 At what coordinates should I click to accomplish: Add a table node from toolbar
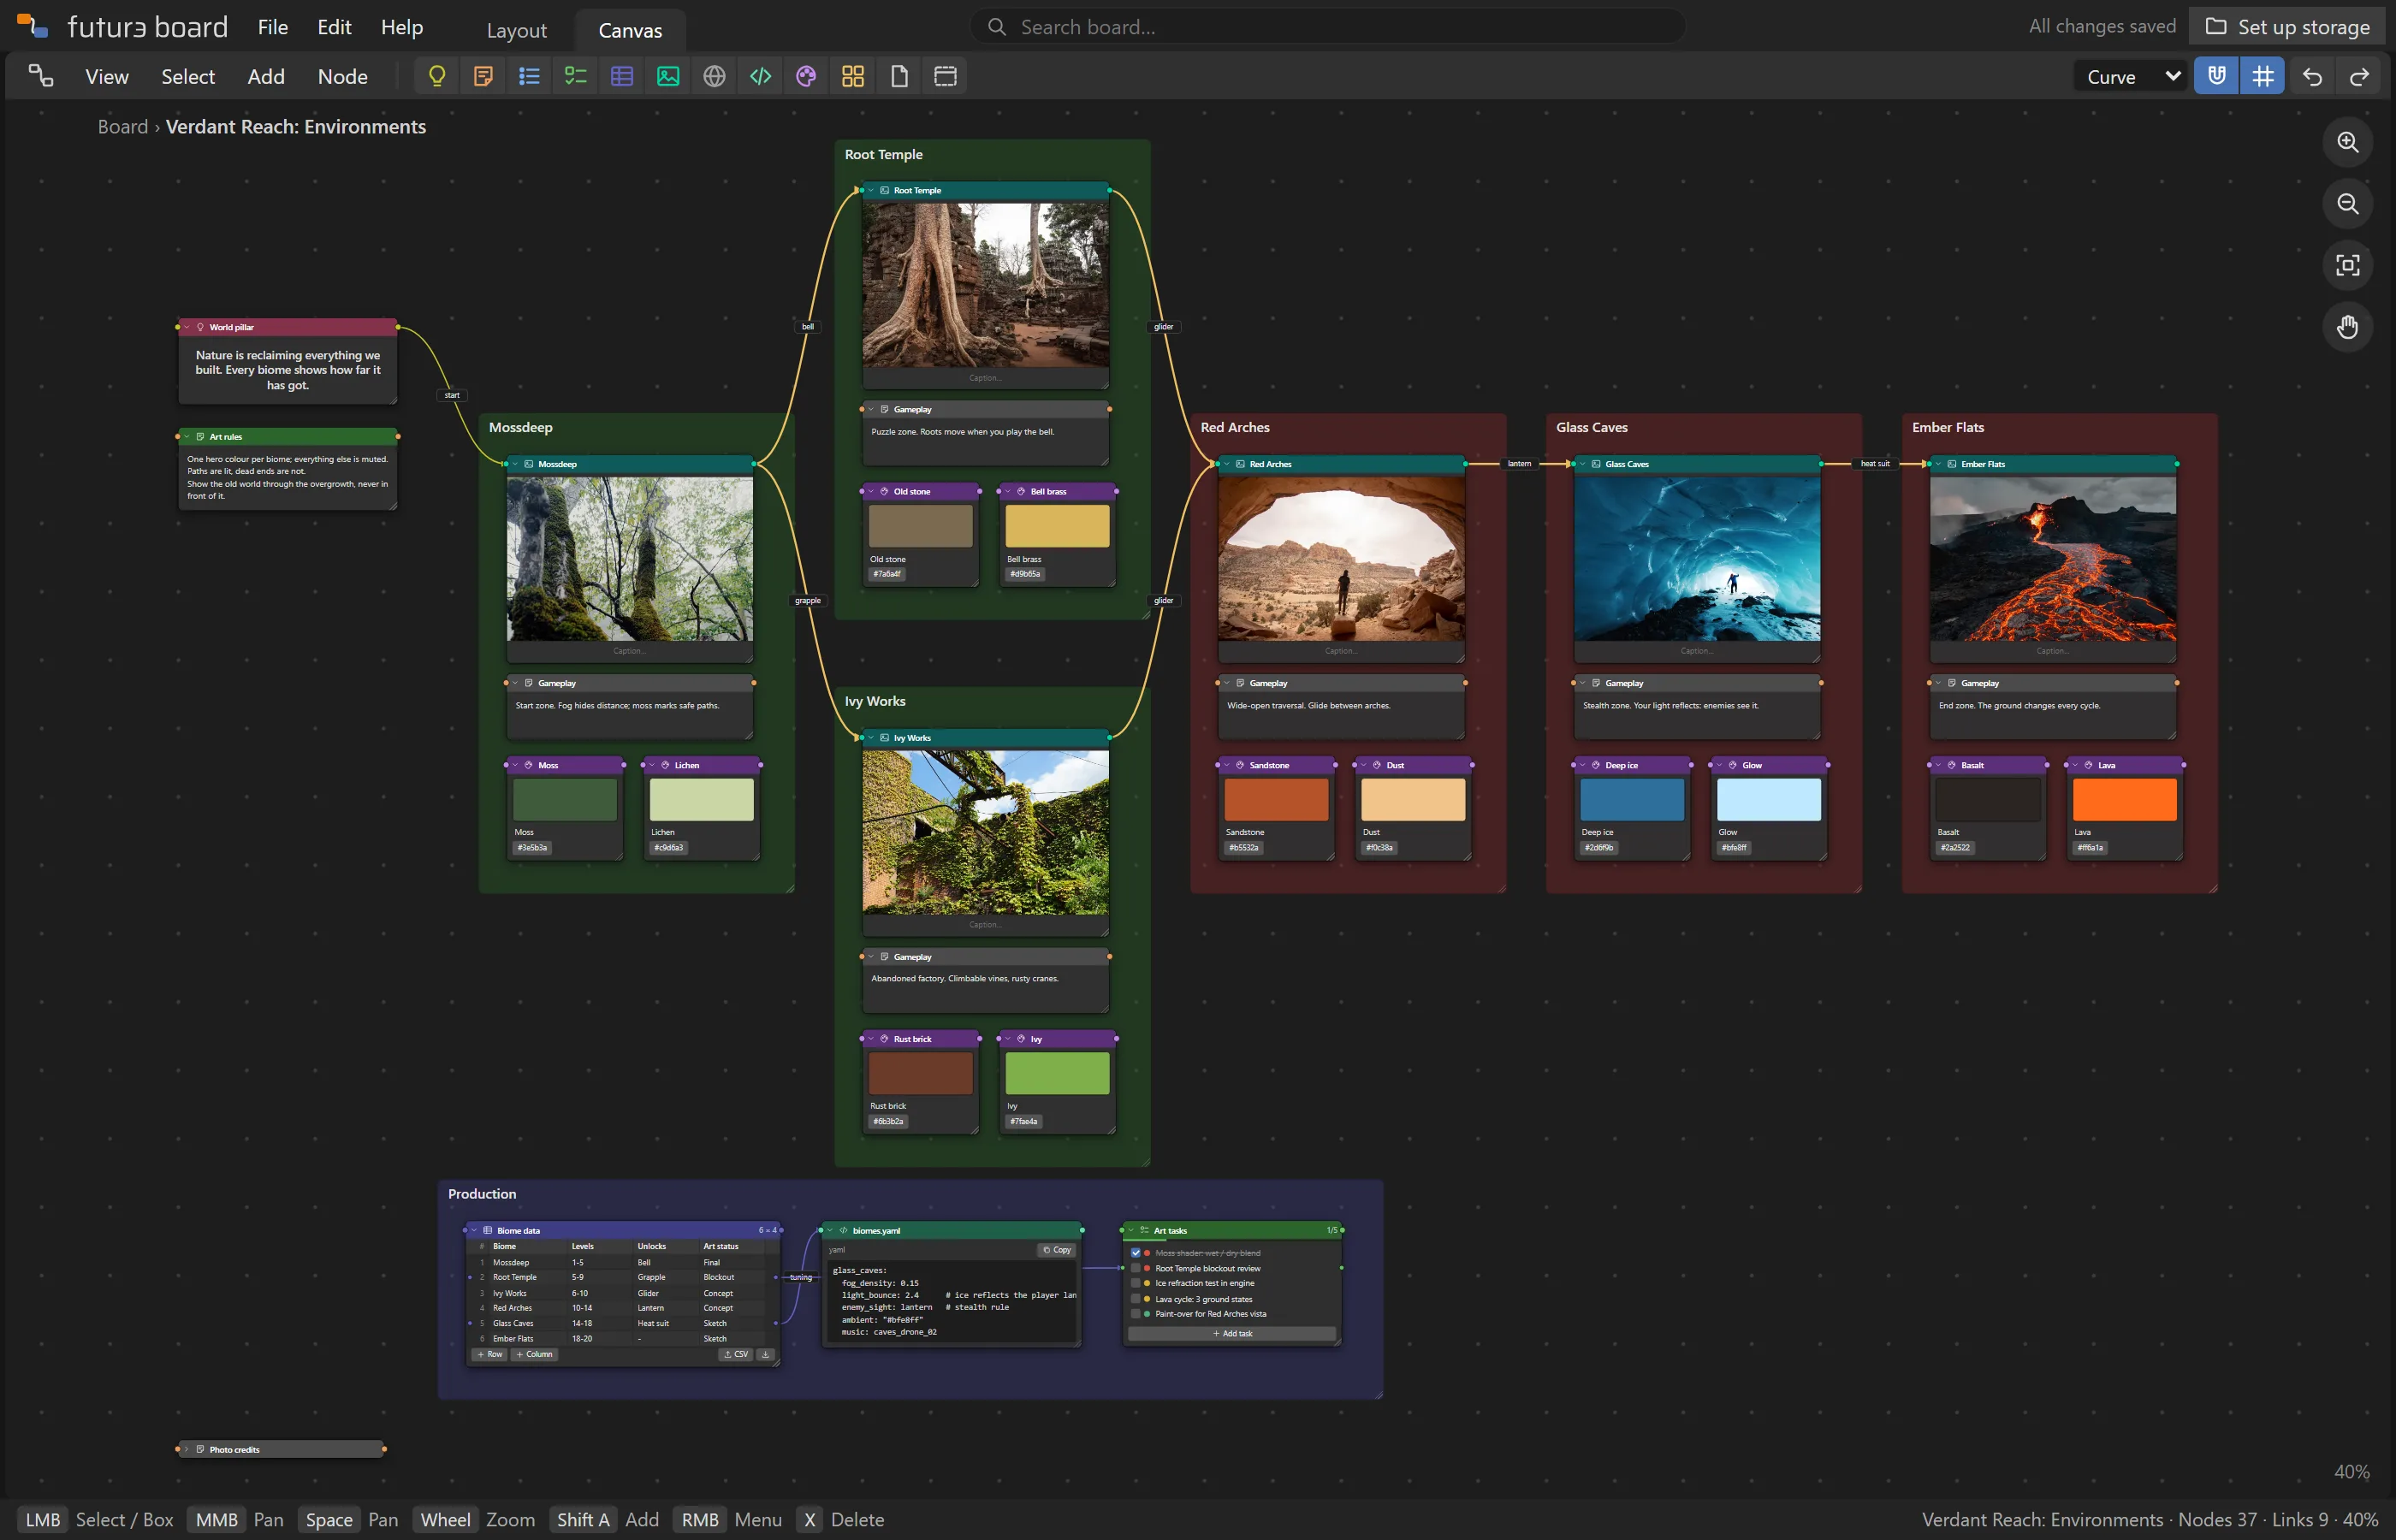[x=621, y=76]
